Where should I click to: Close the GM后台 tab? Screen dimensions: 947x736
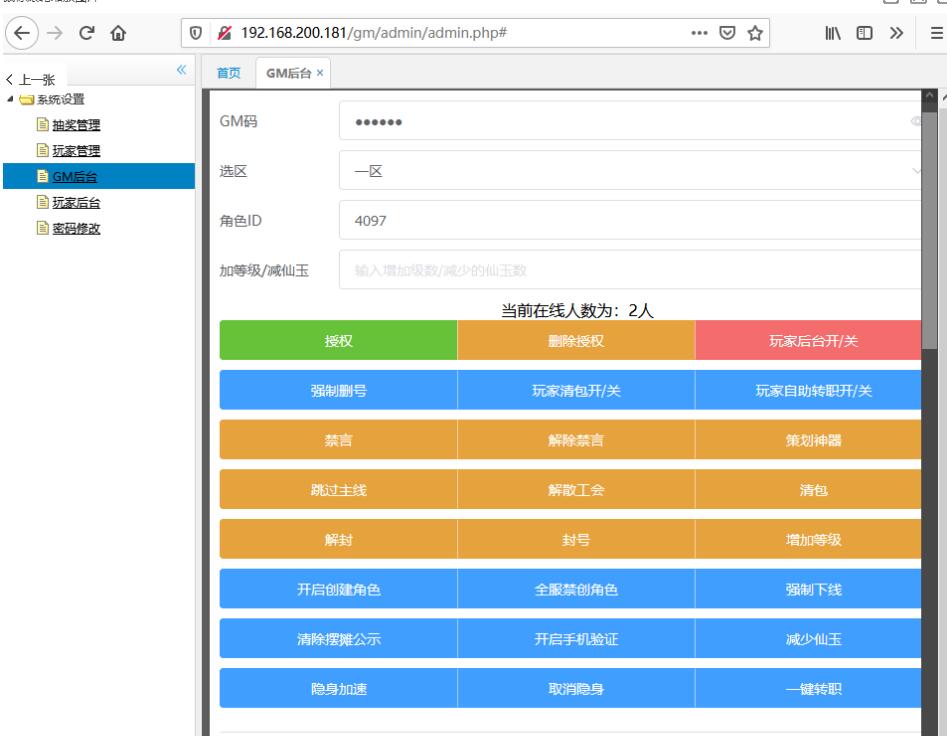320,73
